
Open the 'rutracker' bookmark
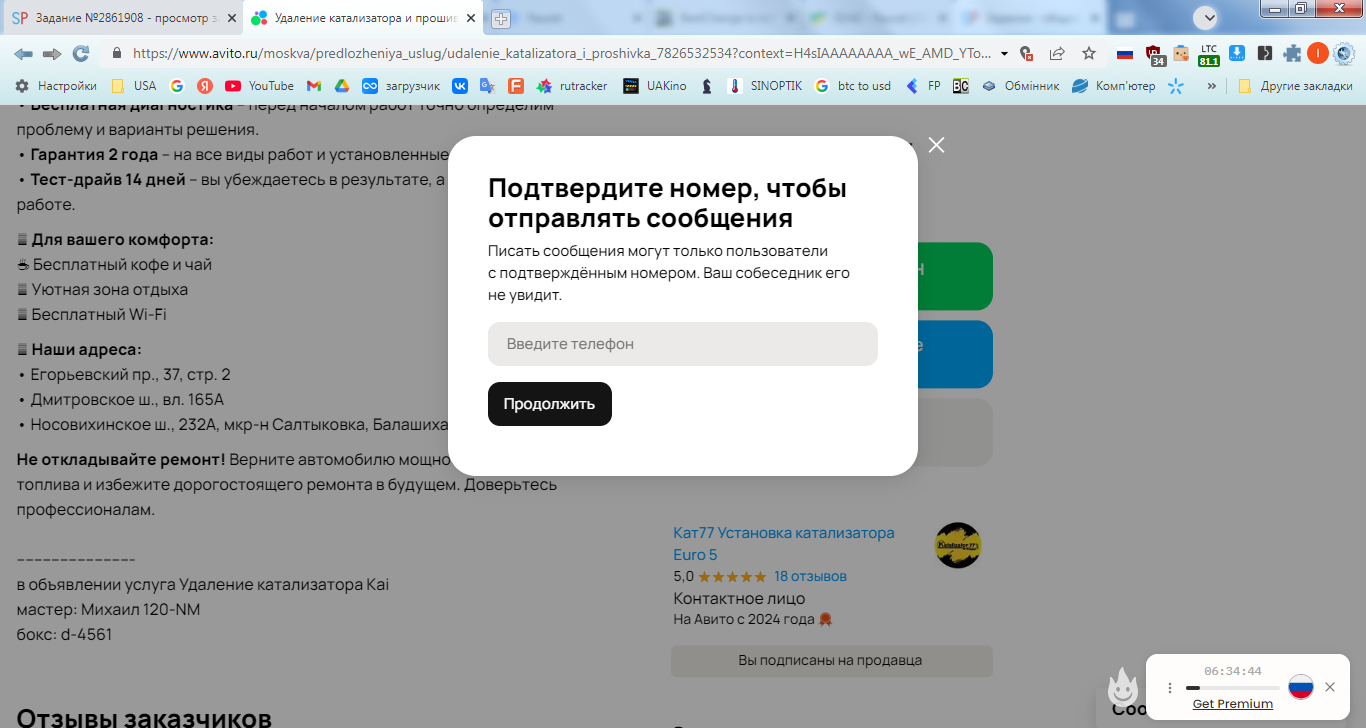pos(572,86)
